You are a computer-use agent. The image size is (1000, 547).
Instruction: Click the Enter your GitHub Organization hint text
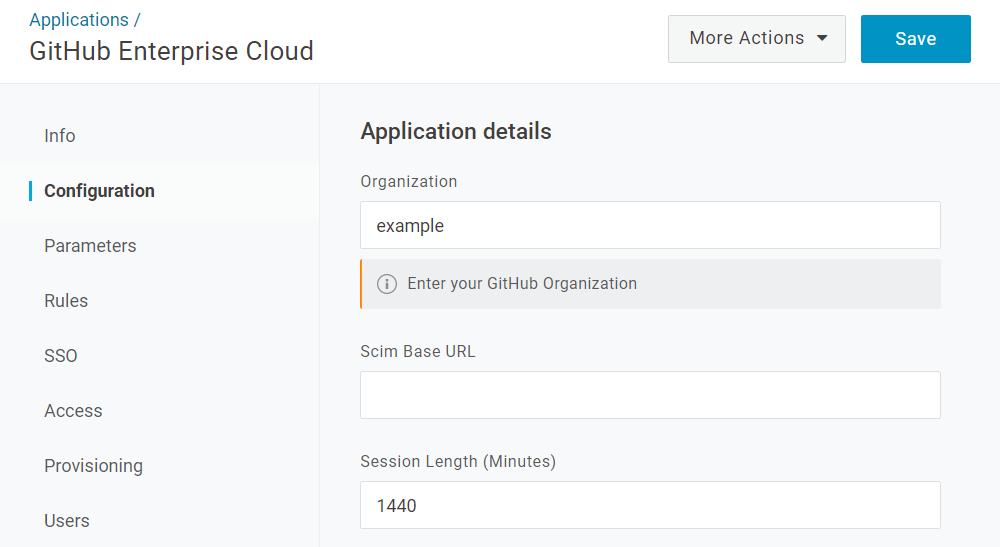pos(522,284)
